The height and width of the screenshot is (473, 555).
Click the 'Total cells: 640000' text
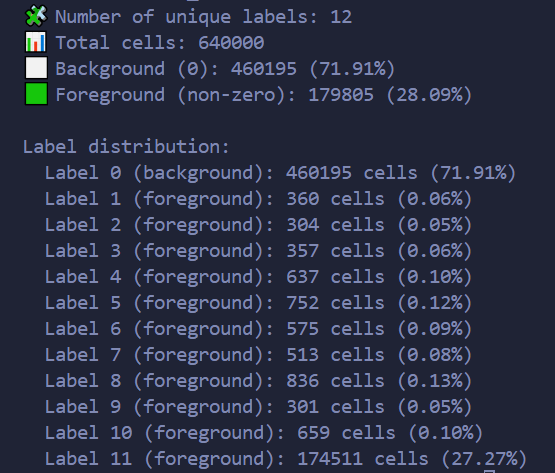point(160,43)
